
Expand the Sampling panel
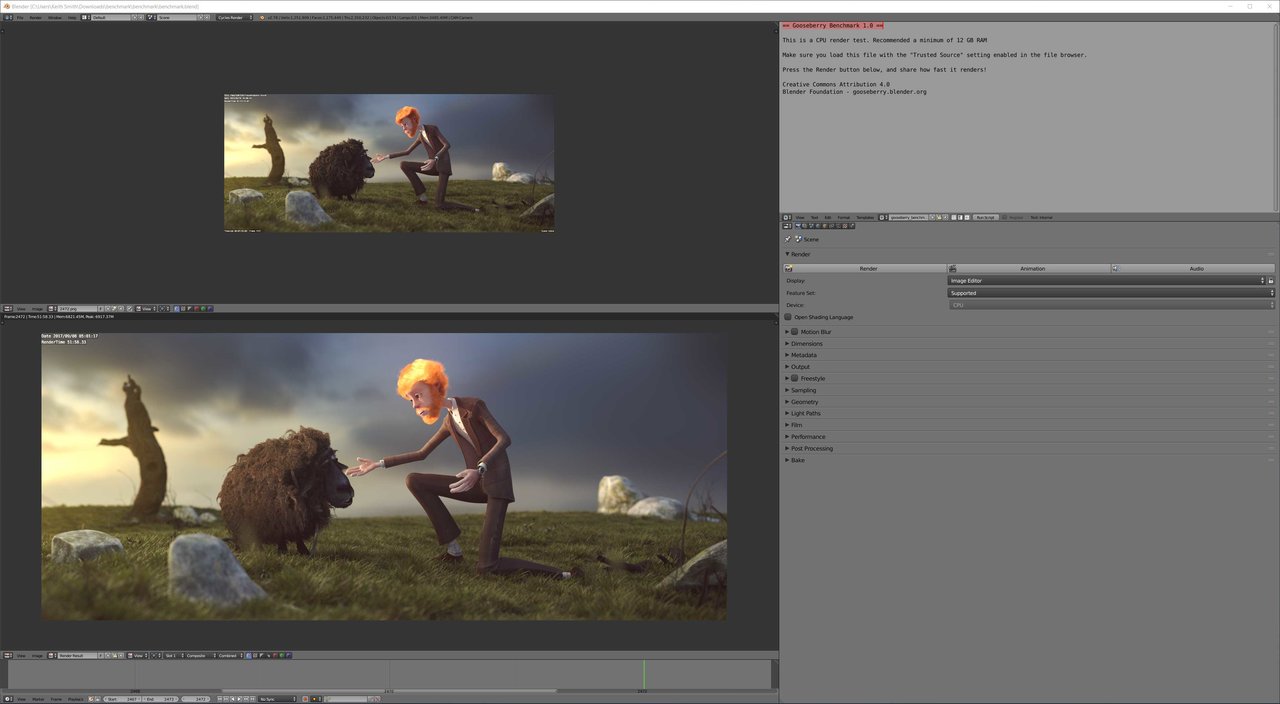pyautogui.click(x=803, y=390)
